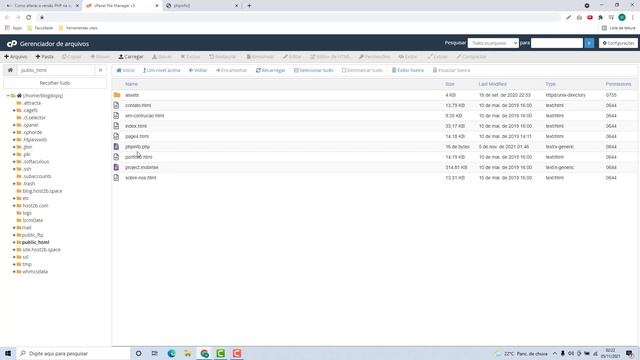Sort by the Size column header
Viewport: 640px width, 360px height.
[450, 84]
